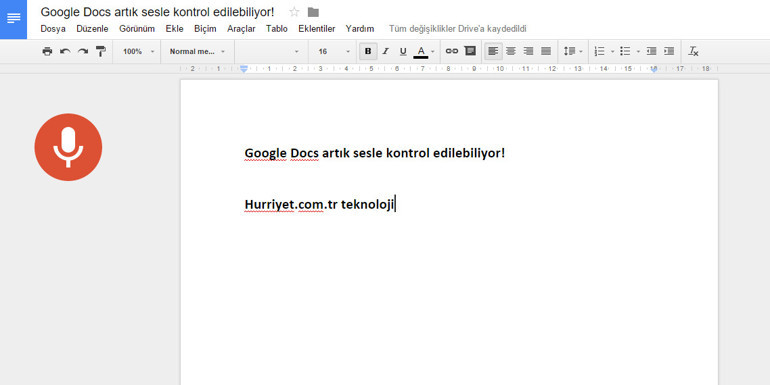Open the move-to-folder icon

313,12
